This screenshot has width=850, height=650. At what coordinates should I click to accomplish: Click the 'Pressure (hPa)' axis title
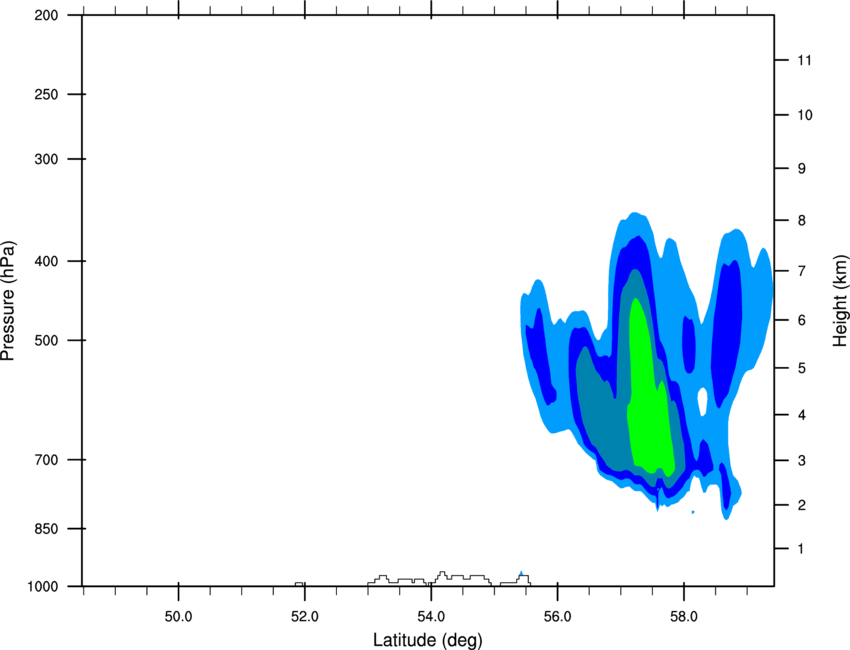point(8,300)
